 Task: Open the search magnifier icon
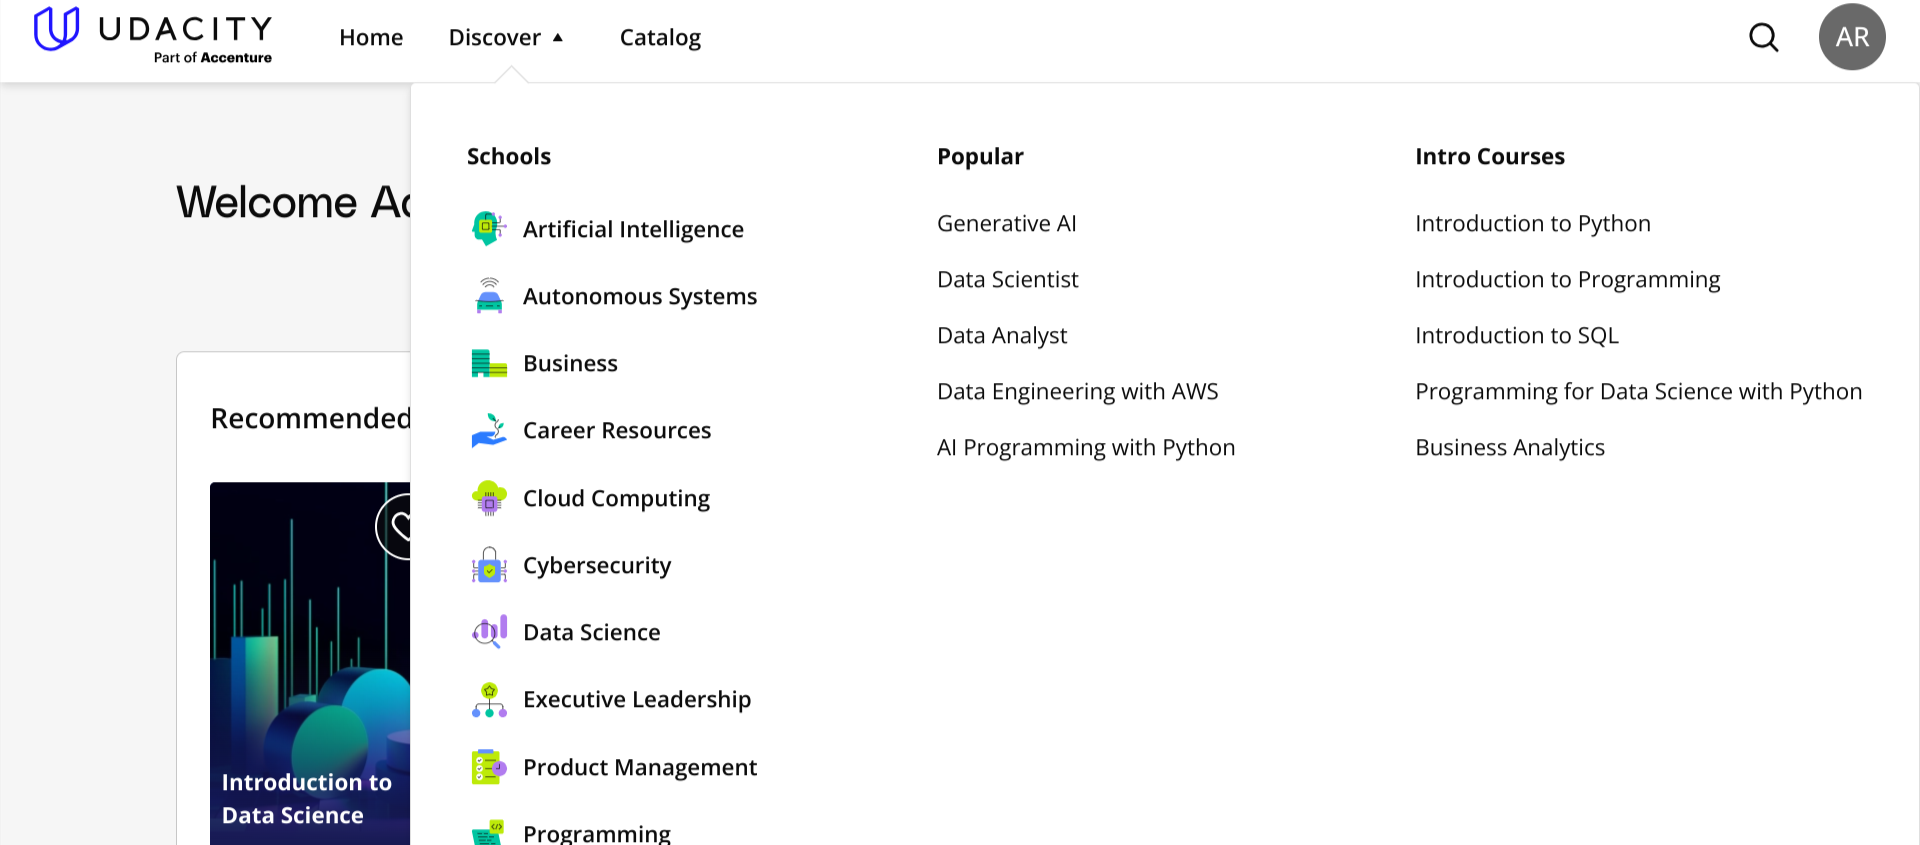pyautogui.click(x=1763, y=38)
